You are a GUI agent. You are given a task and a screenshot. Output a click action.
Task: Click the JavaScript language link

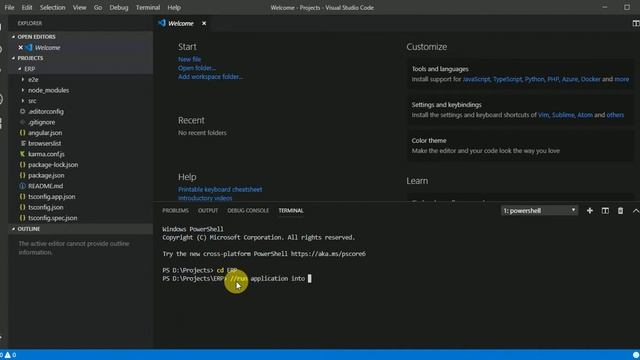(x=476, y=79)
